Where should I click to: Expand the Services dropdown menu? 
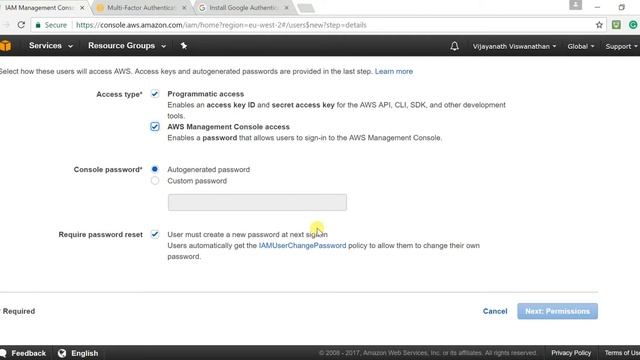click(x=51, y=46)
